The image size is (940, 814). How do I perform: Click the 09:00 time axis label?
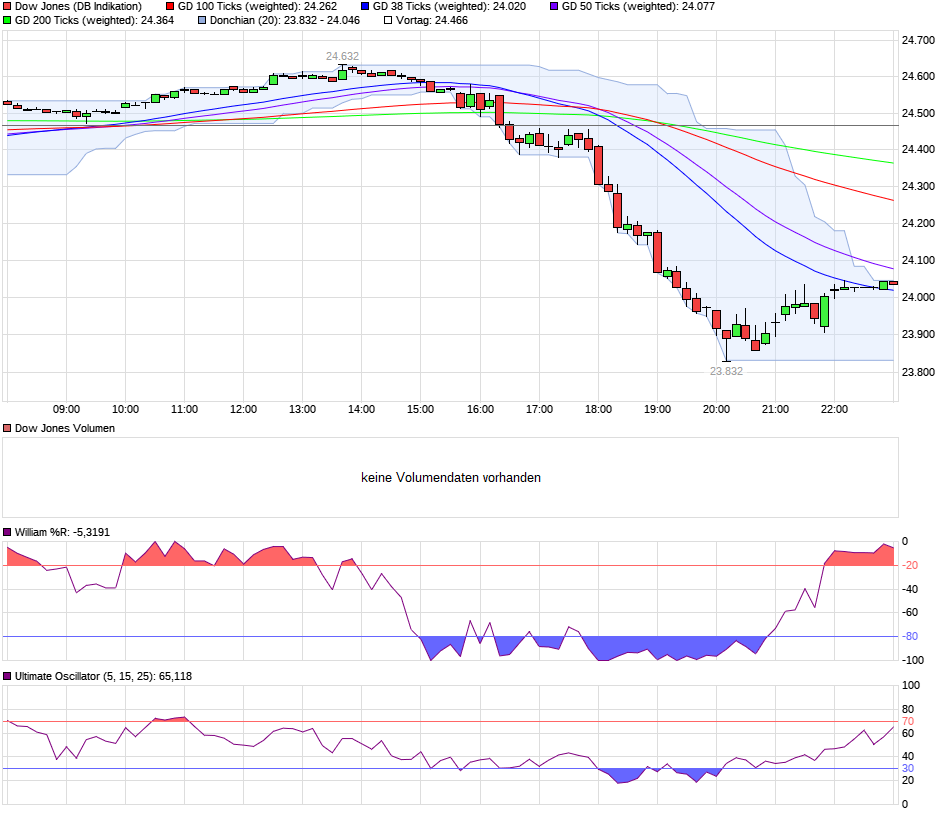coord(66,409)
